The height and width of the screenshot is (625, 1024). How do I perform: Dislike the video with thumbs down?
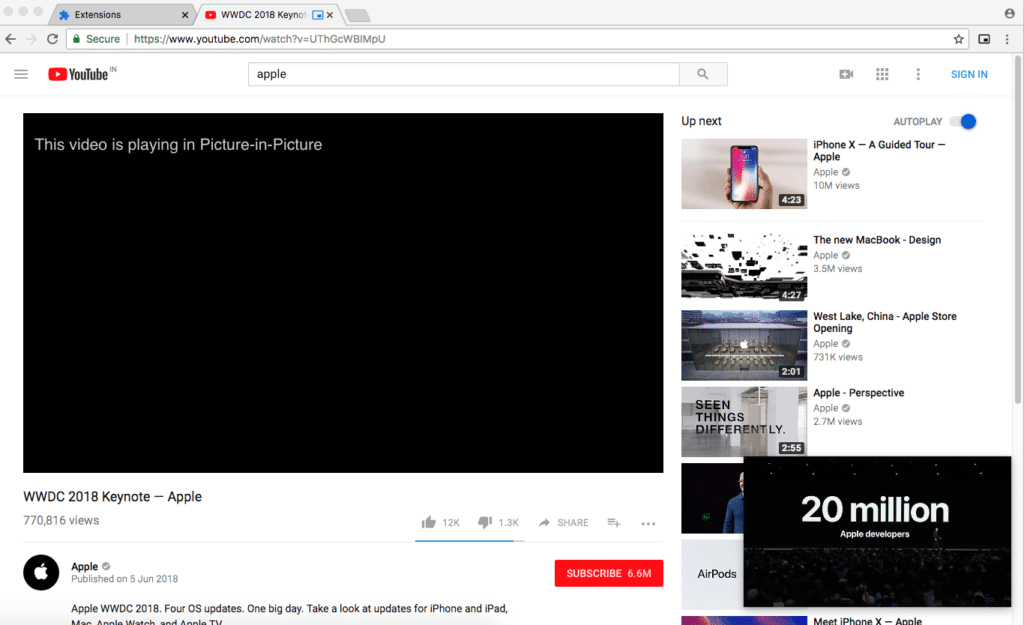(485, 522)
